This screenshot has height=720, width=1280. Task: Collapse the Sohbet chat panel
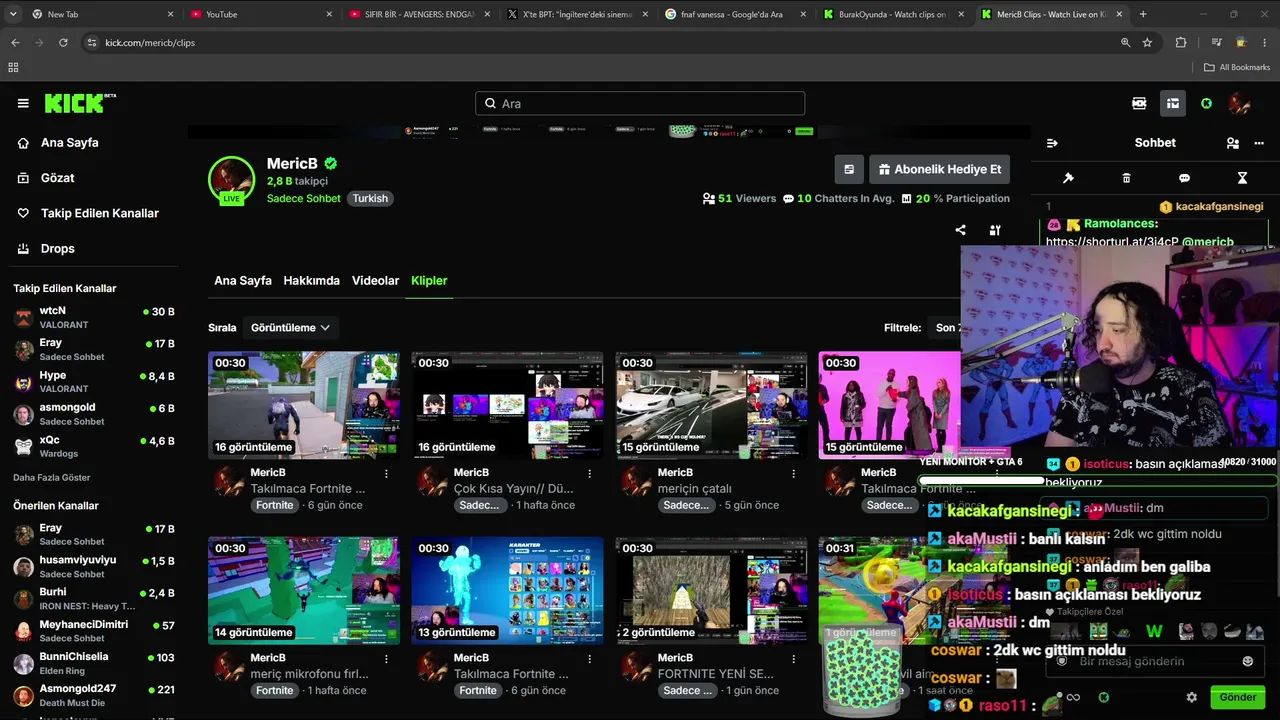click(x=1052, y=143)
